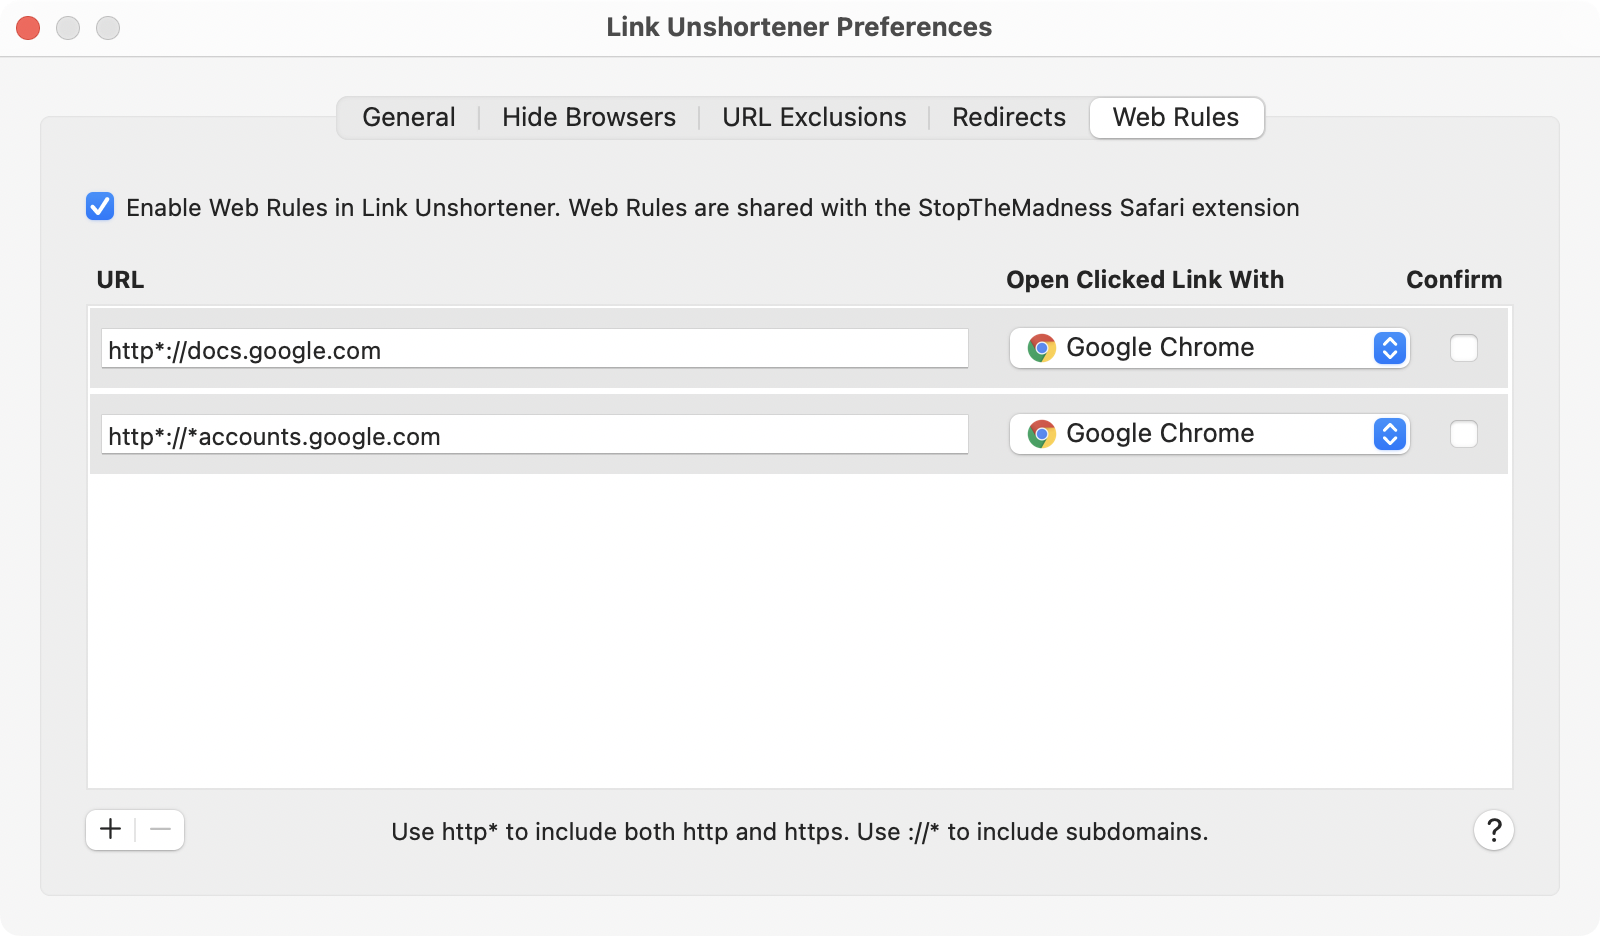Click blue stepper arrows in docs.google.com row
The image size is (1600, 936).
coord(1389,348)
